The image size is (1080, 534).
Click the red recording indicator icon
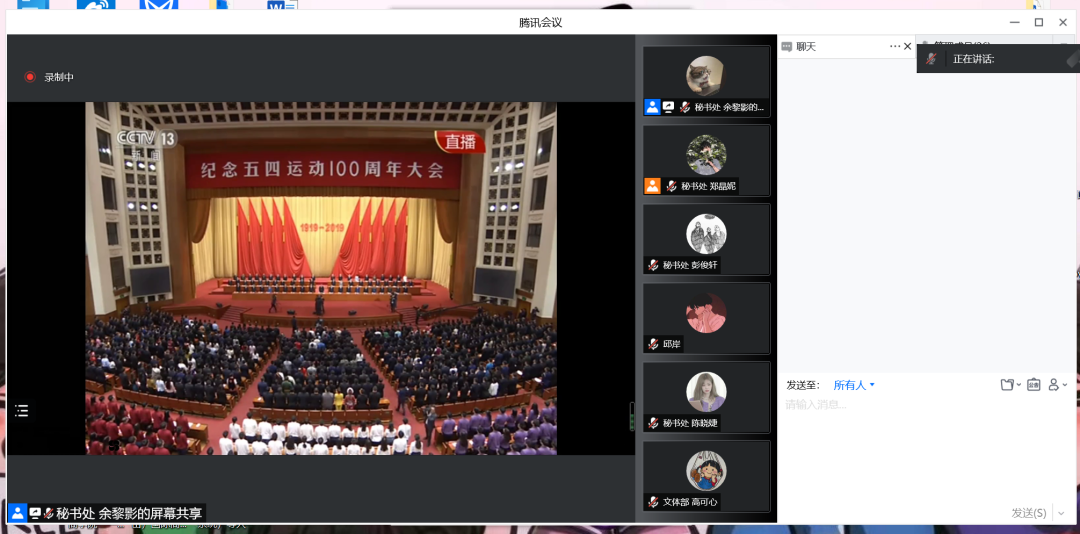point(30,77)
